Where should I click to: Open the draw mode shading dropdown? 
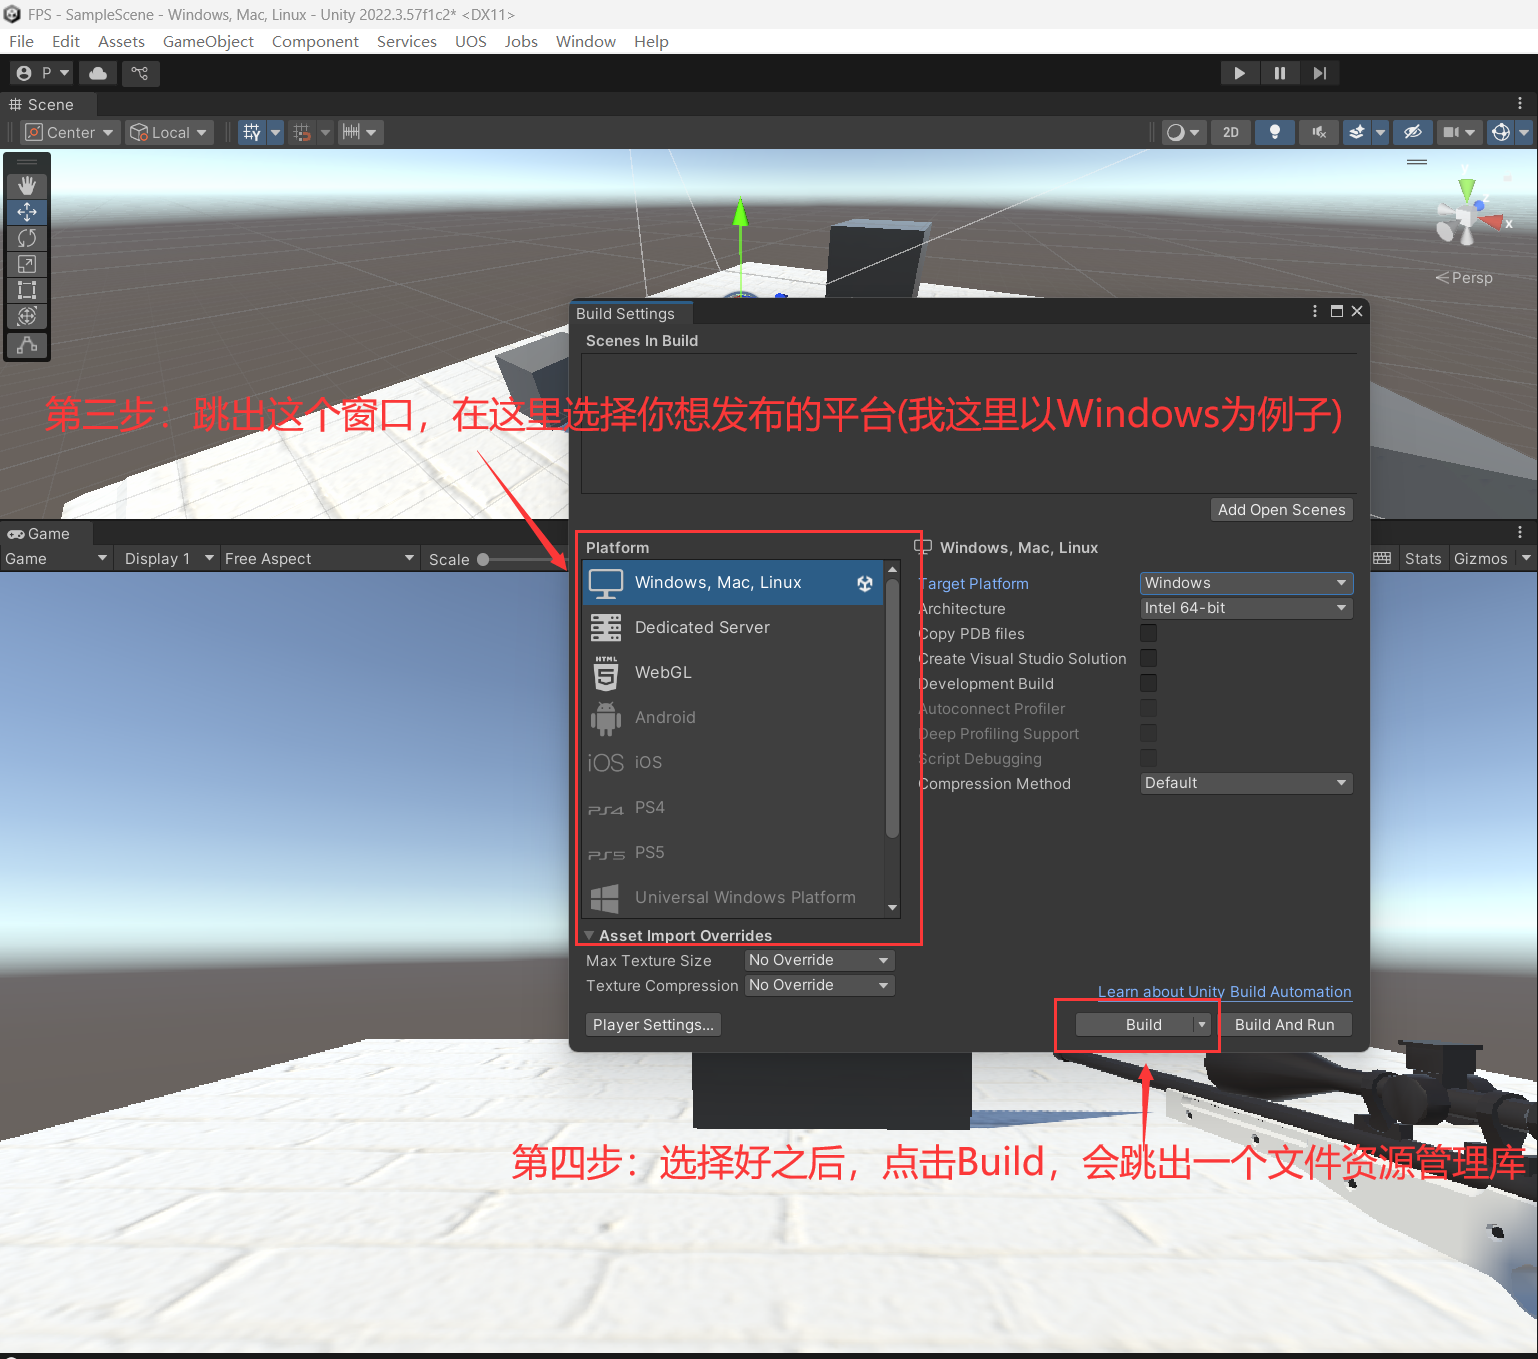[x=1183, y=132]
